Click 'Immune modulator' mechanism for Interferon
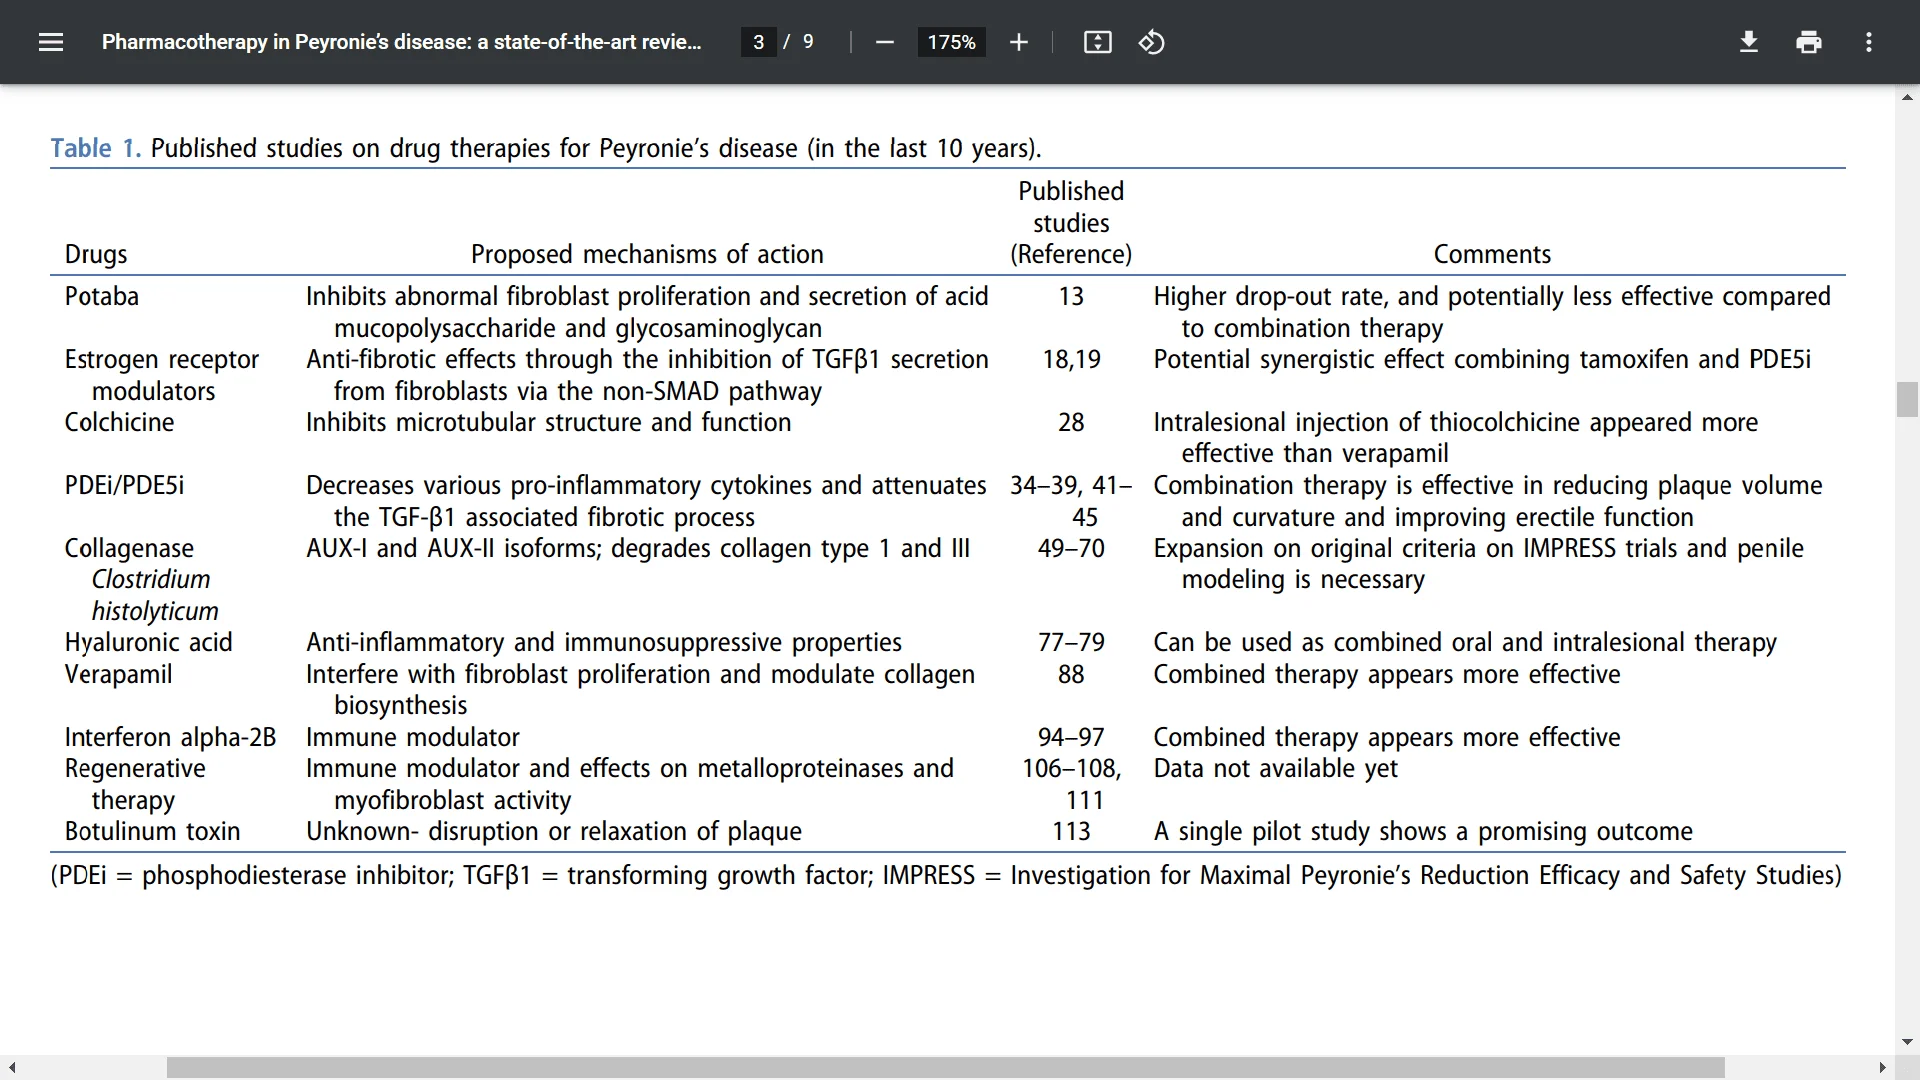The height and width of the screenshot is (1080, 1920). coord(412,737)
